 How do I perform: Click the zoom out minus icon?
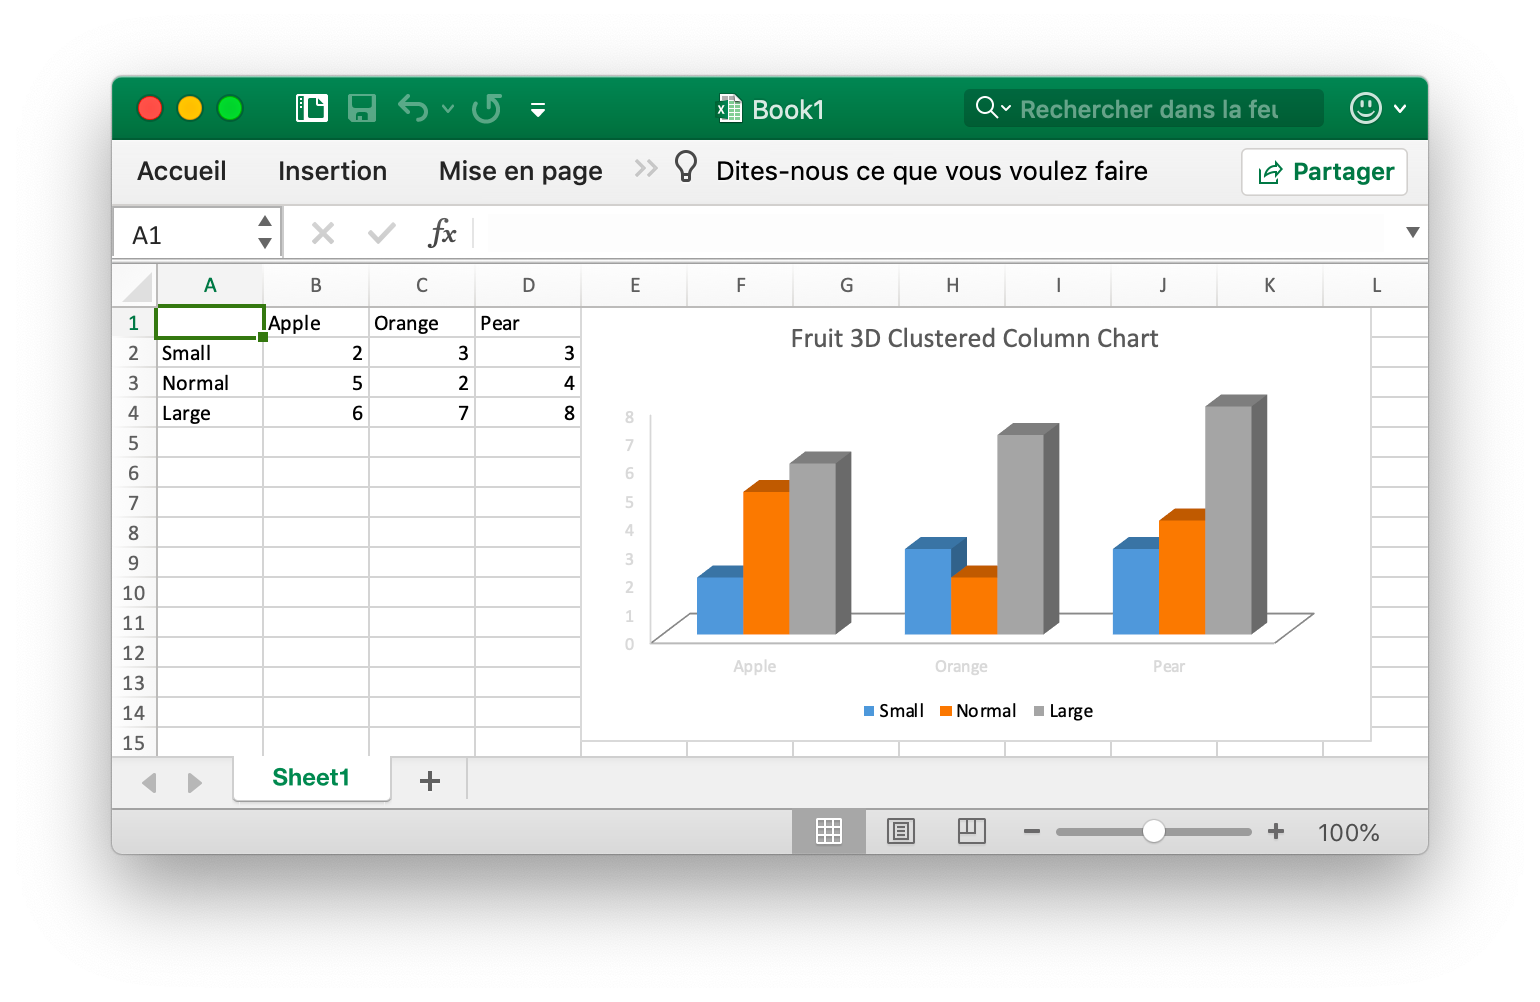click(1031, 831)
